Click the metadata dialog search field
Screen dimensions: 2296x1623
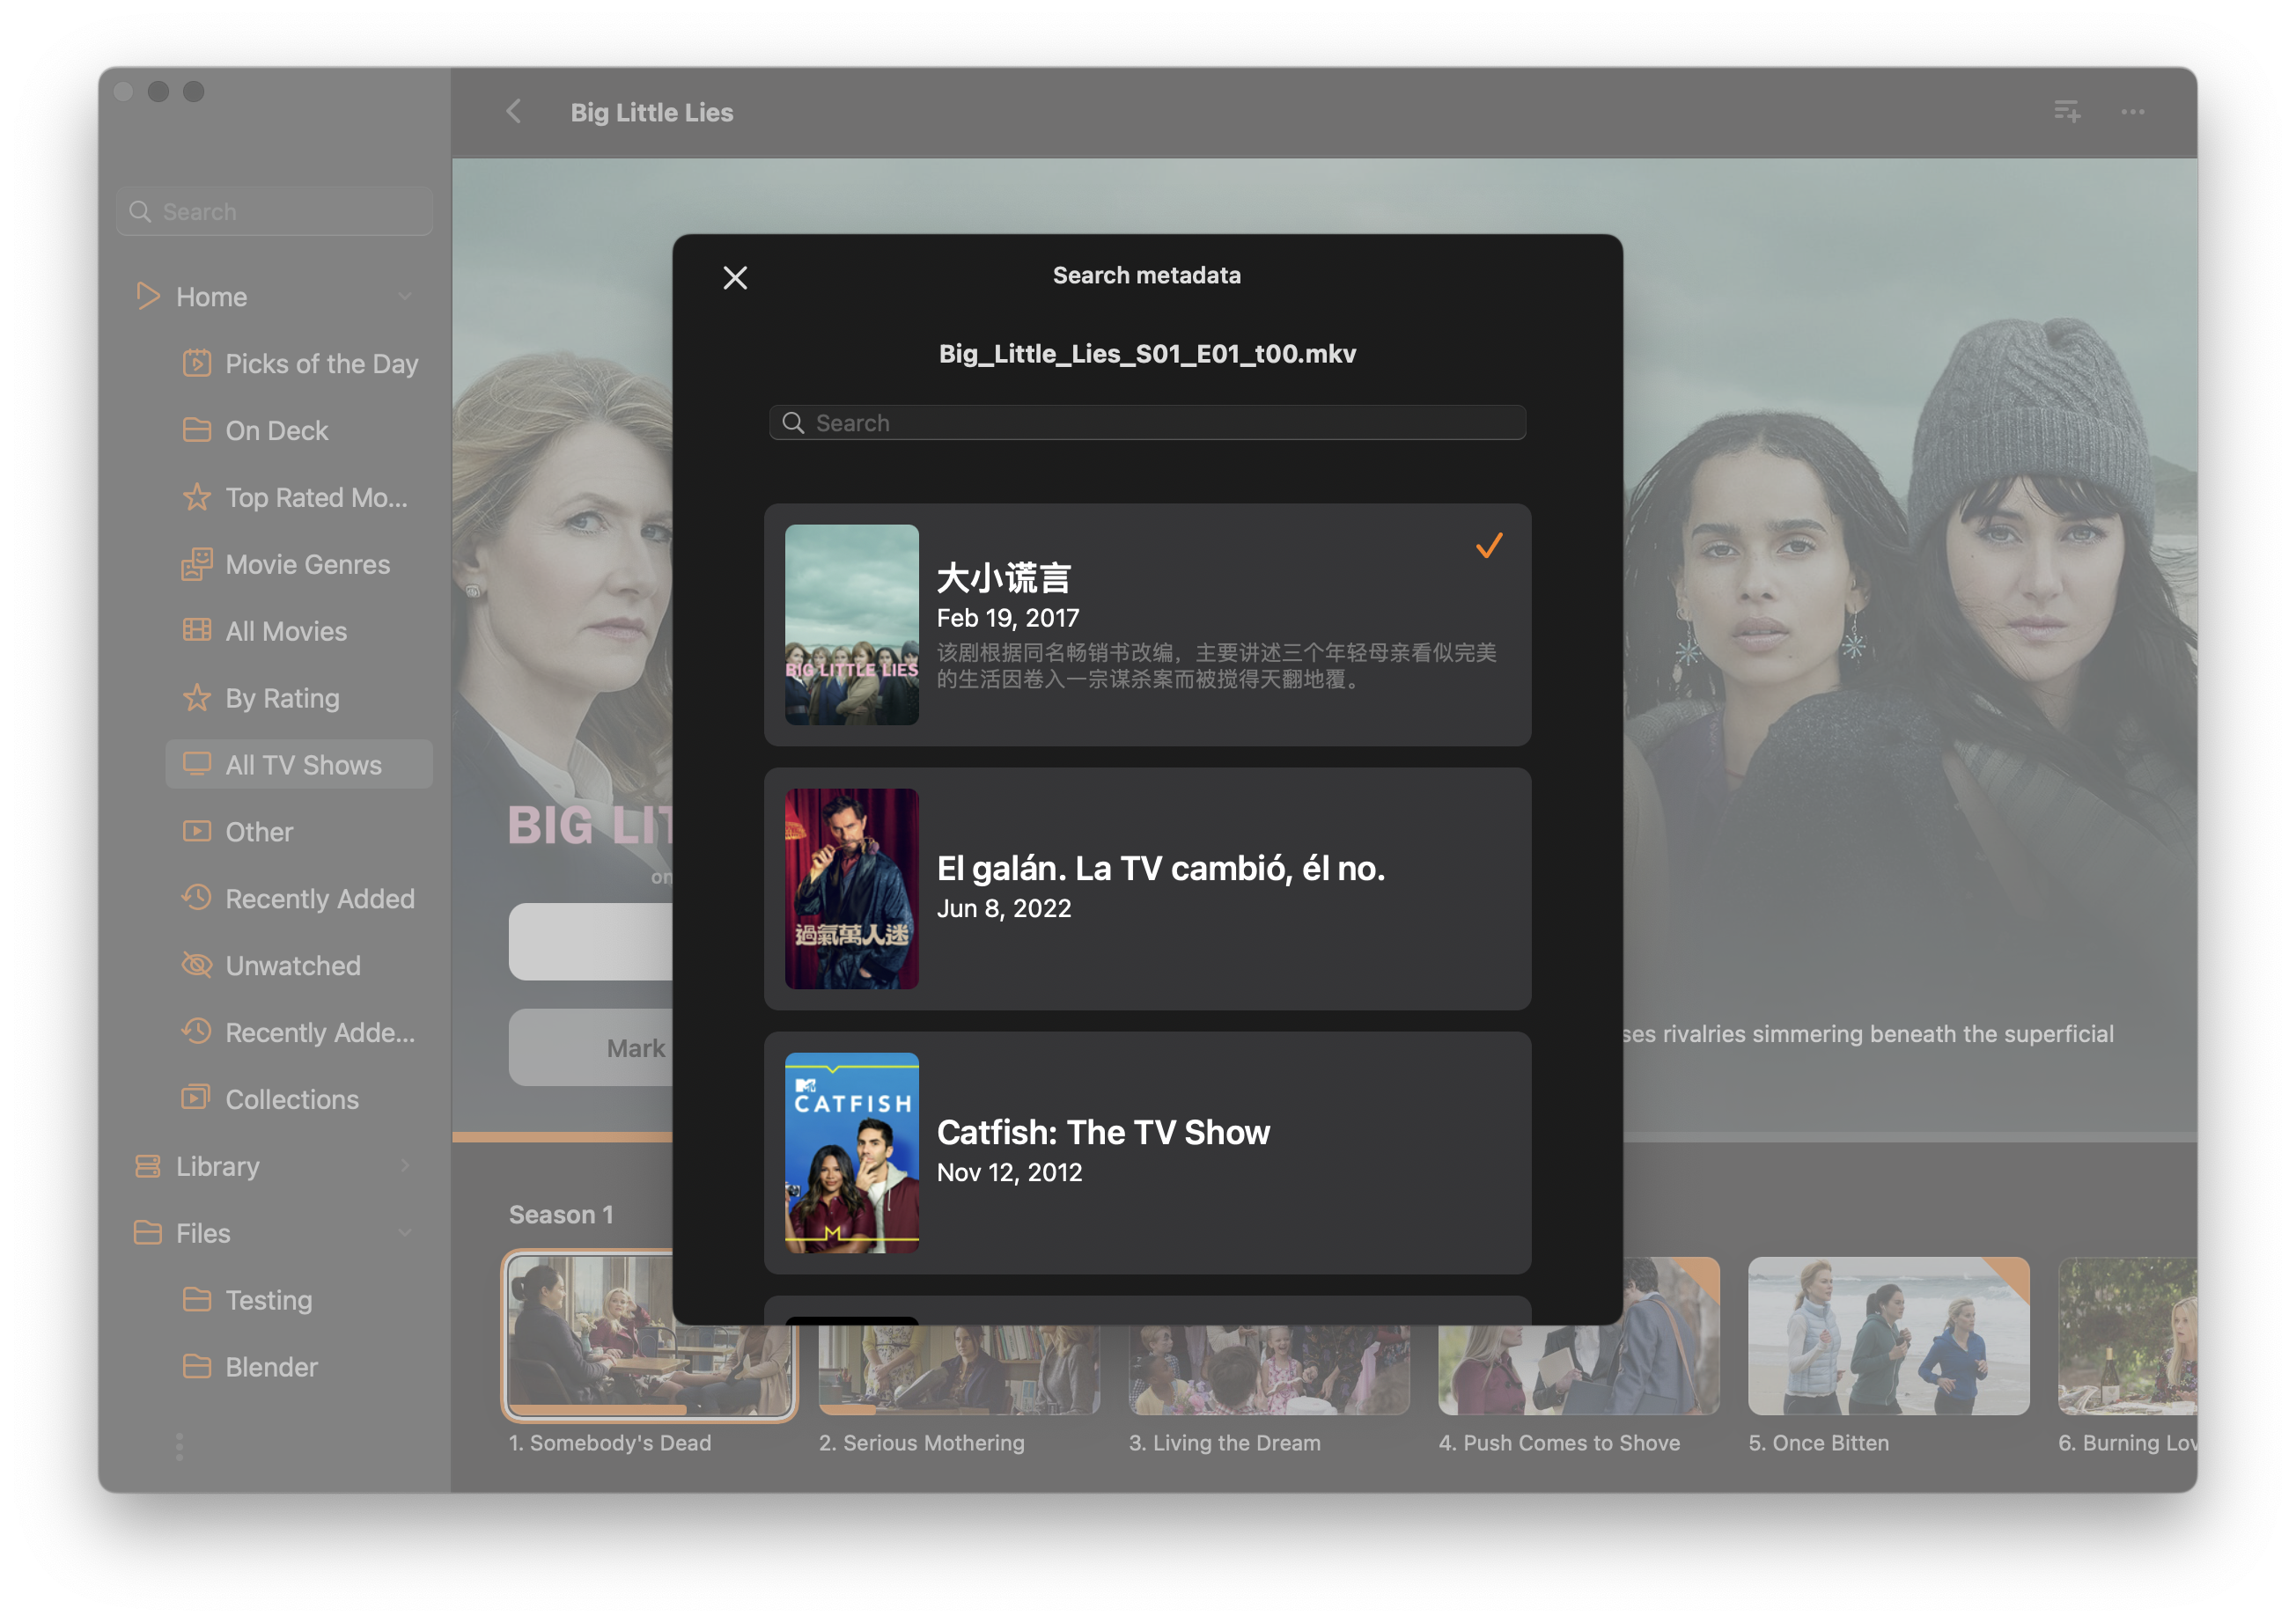click(1147, 423)
